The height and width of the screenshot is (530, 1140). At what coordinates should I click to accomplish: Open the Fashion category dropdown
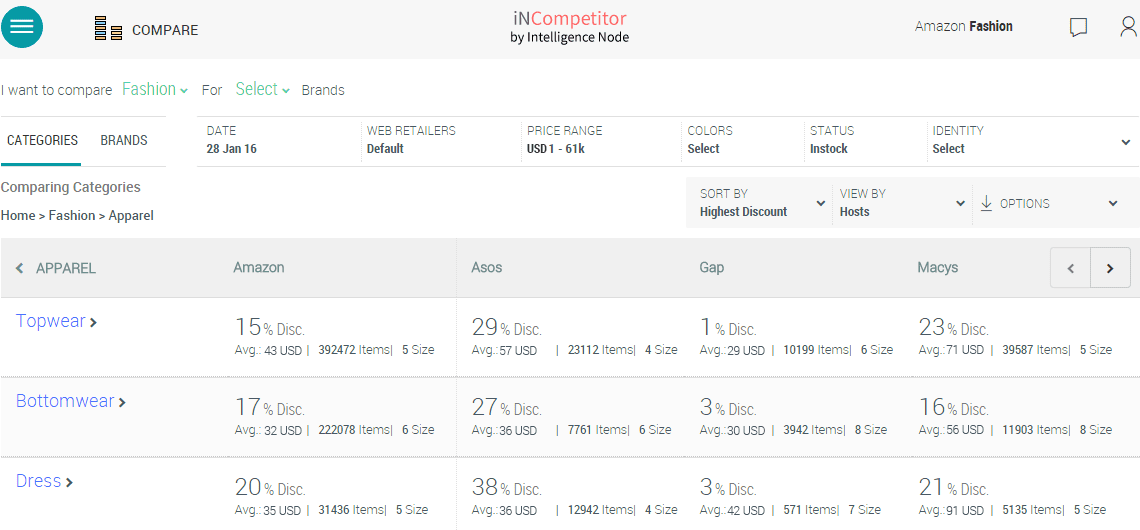tap(155, 89)
